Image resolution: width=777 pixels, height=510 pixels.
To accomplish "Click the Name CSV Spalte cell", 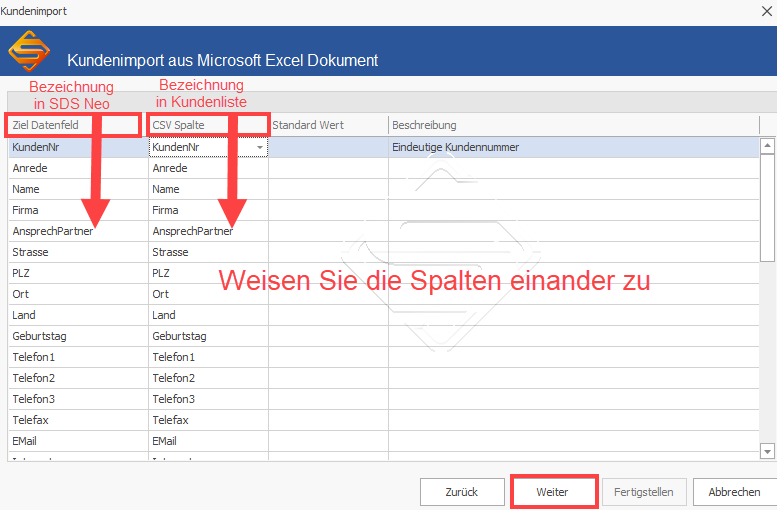I will tap(208, 189).
